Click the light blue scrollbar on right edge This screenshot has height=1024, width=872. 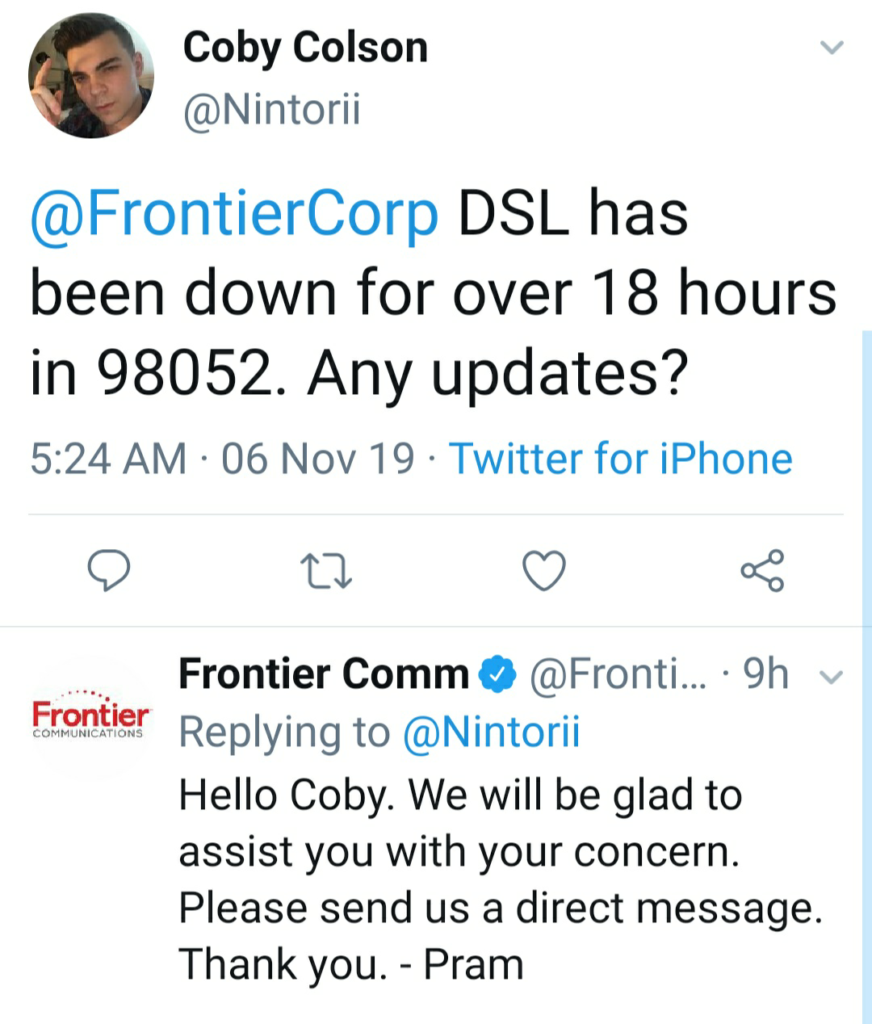pyautogui.click(x=866, y=680)
